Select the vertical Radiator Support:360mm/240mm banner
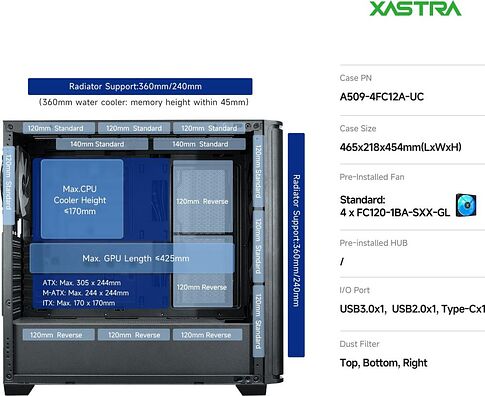 (296, 245)
